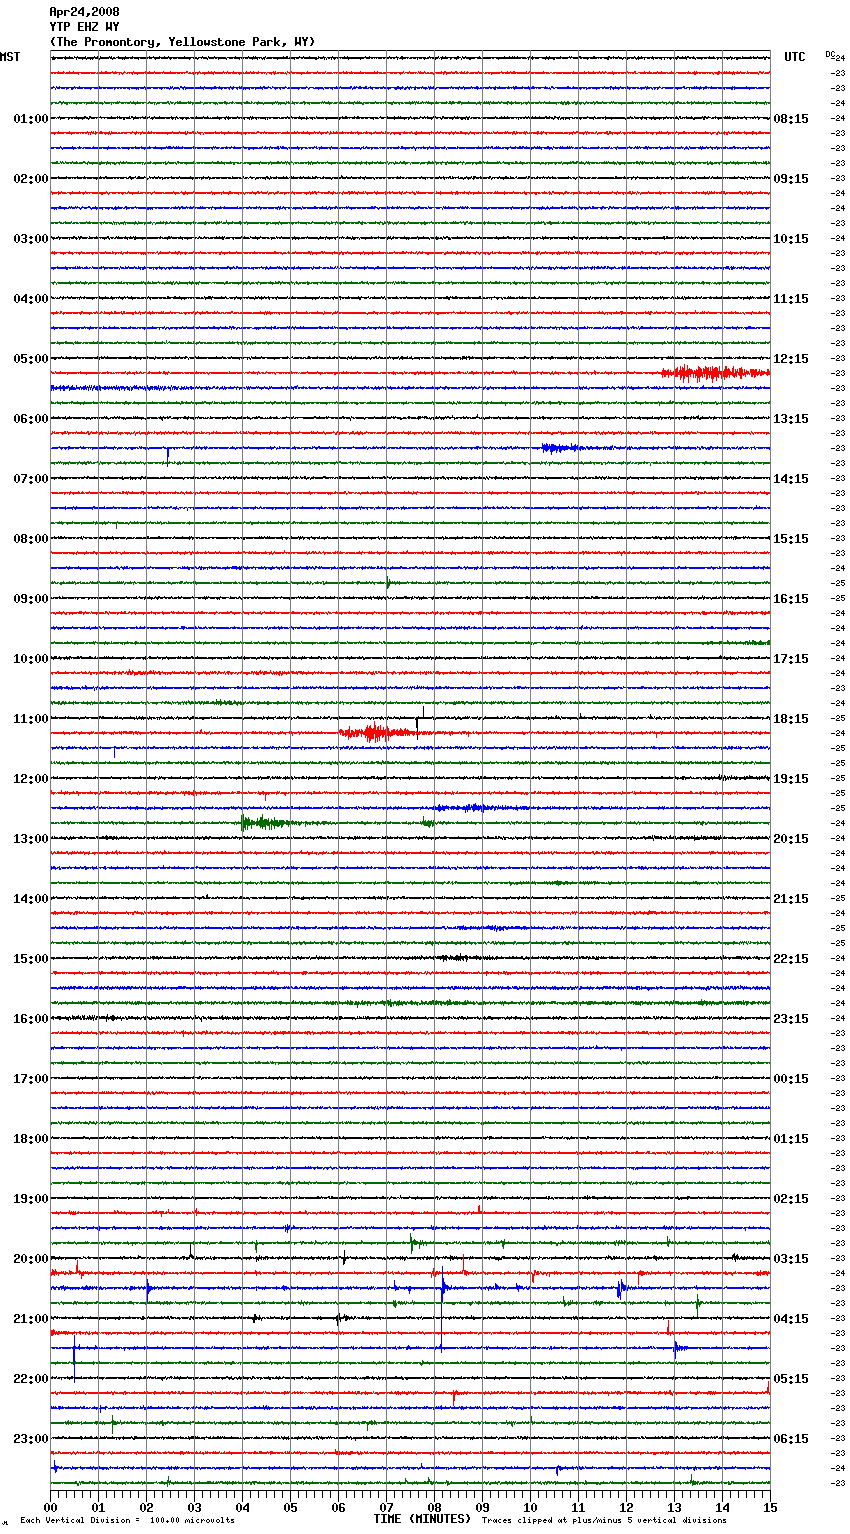Image resolution: width=850 pixels, height=1534 pixels.
Task: Select the 04:00 MST hour label
Action: point(30,299)
